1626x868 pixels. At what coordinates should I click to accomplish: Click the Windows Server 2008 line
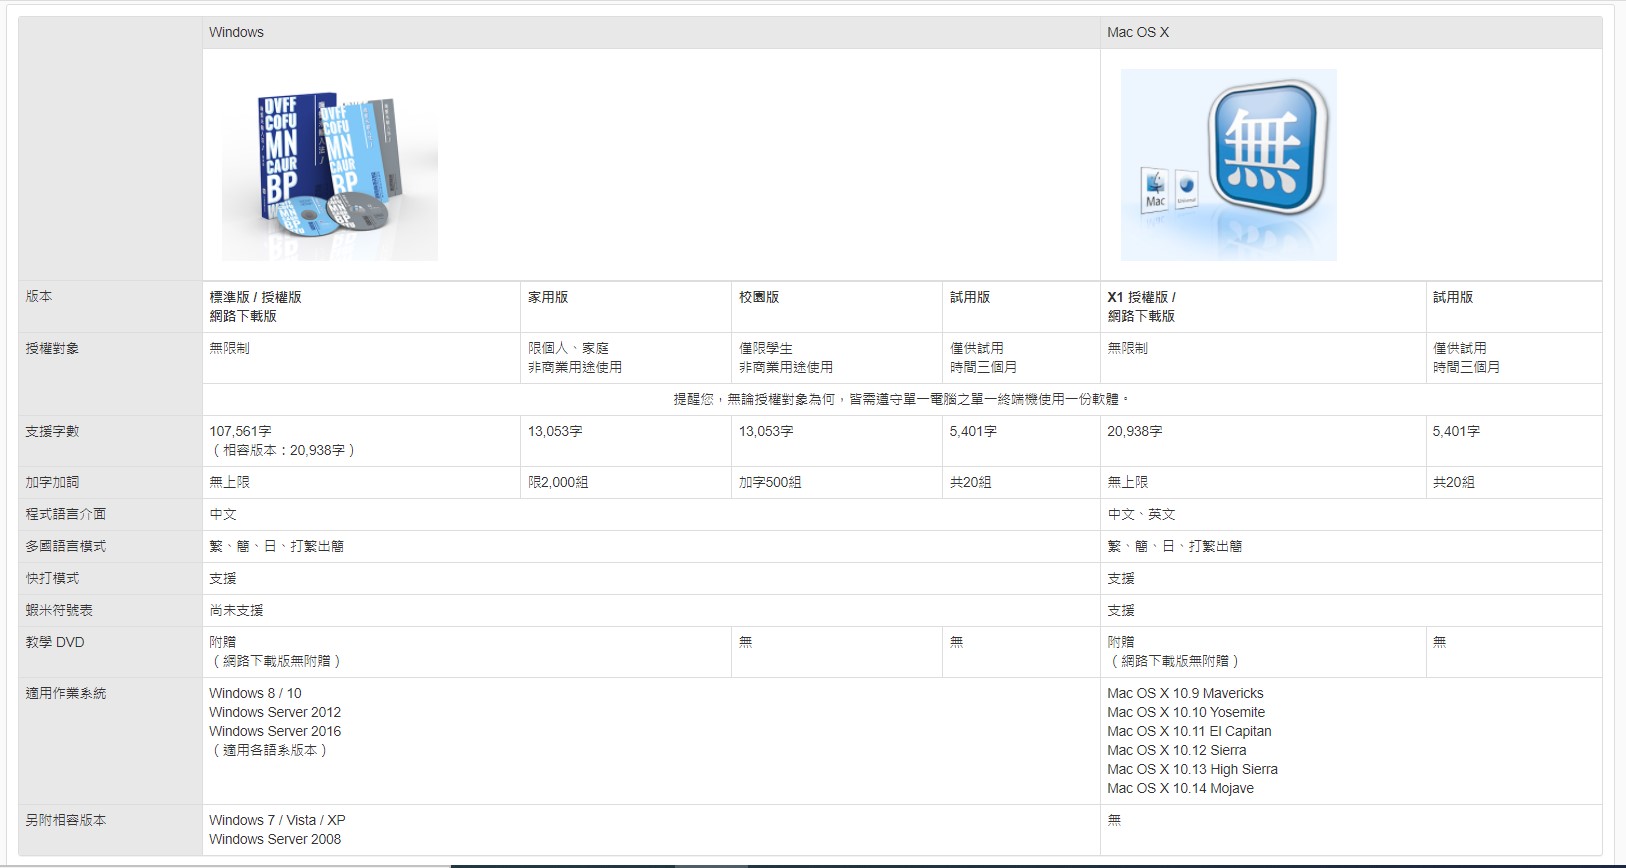[x=275, y=839]
